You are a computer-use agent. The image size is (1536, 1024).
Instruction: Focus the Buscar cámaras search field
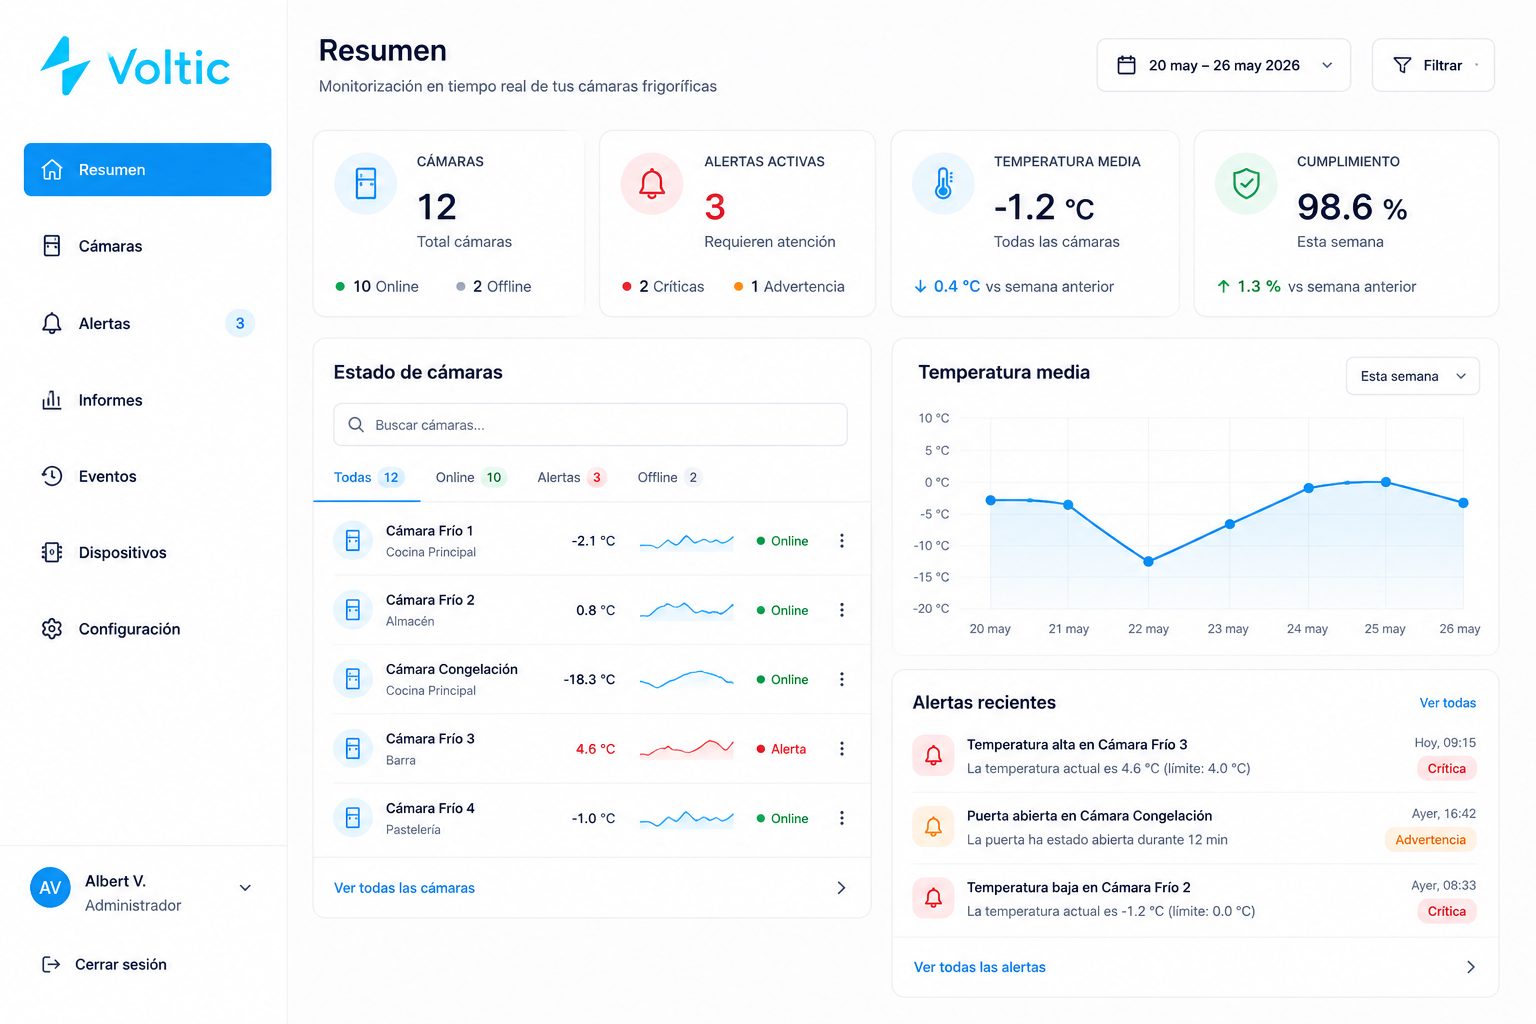click(x=590, y=425)
